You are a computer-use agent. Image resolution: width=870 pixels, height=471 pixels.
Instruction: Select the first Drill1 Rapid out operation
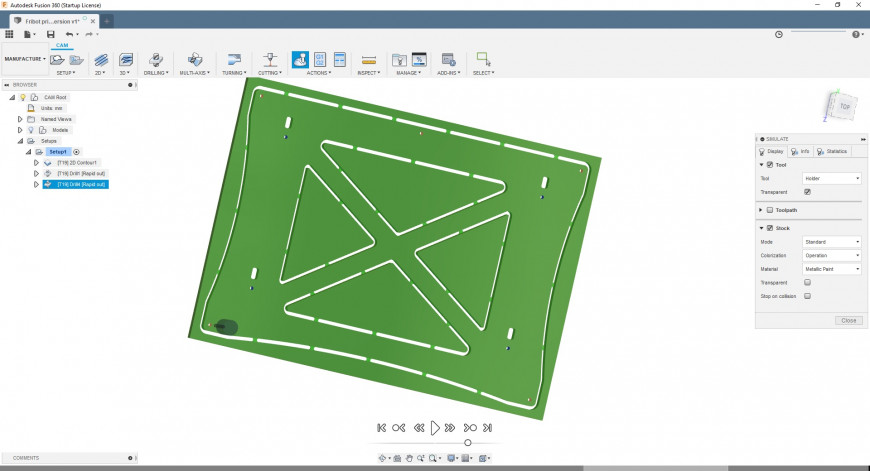click(x=81, y=174)
